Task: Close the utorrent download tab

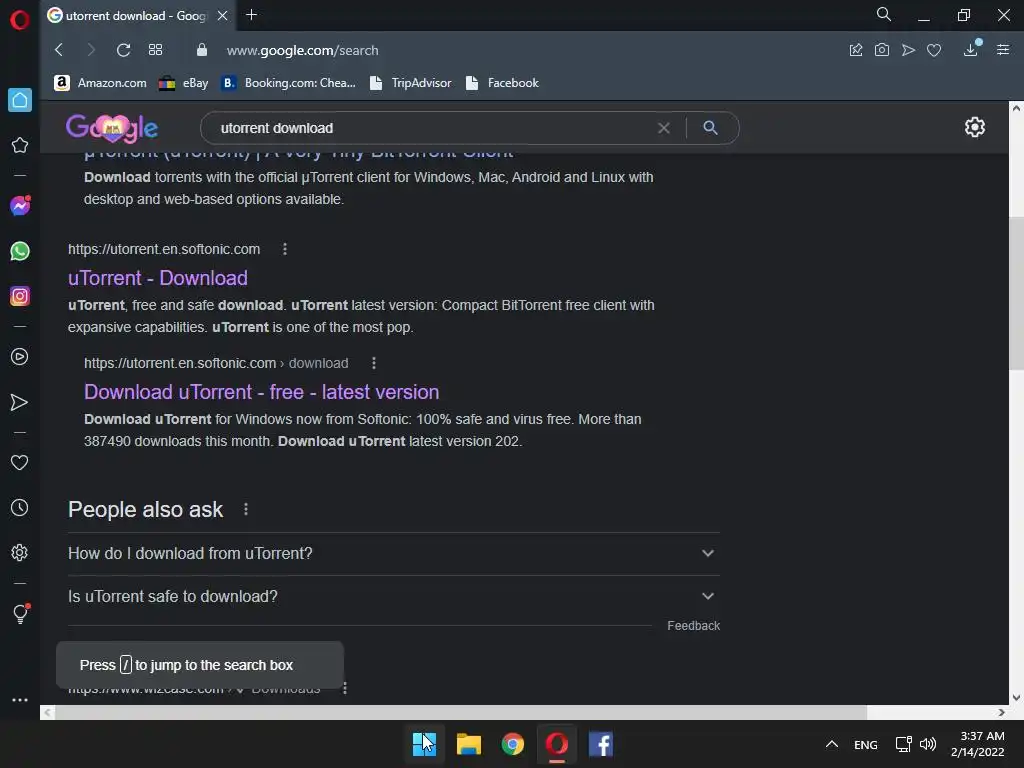Action: coord(223,16)
